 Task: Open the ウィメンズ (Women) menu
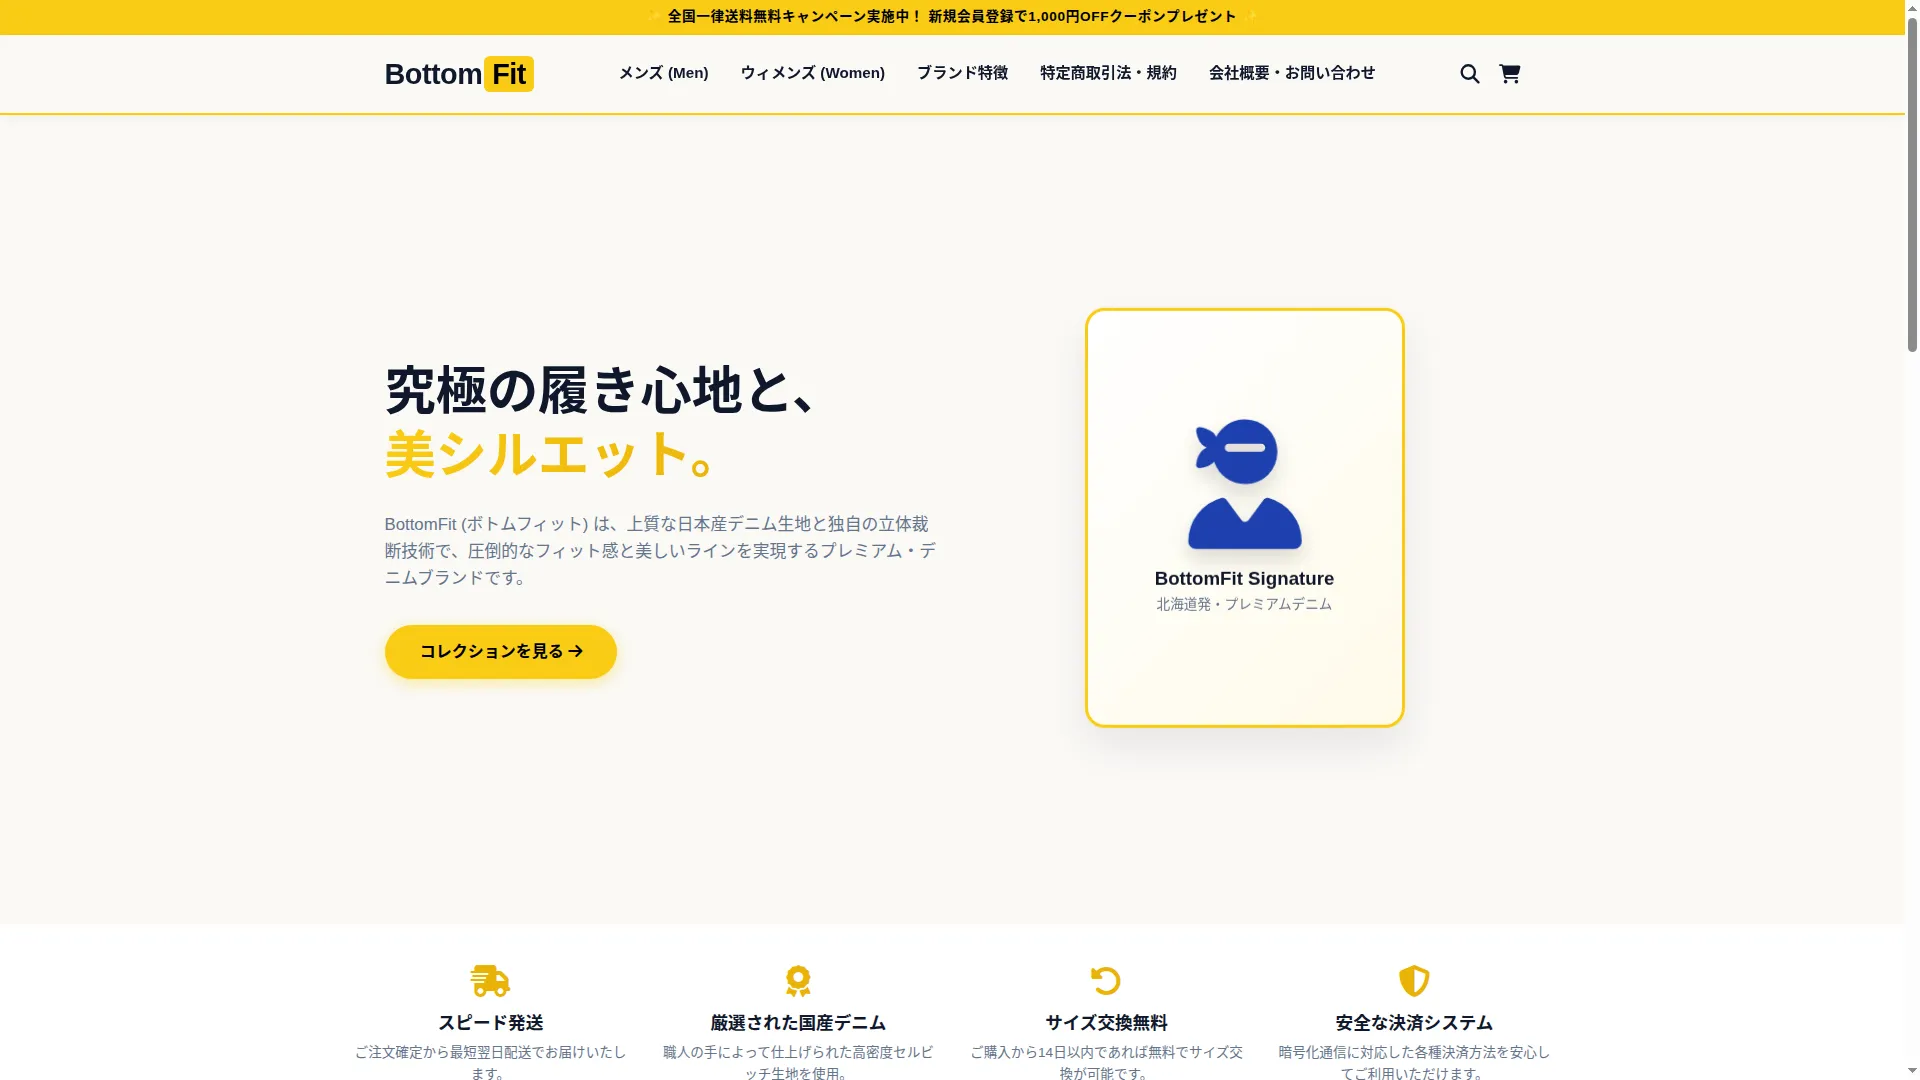pos(813,73)
